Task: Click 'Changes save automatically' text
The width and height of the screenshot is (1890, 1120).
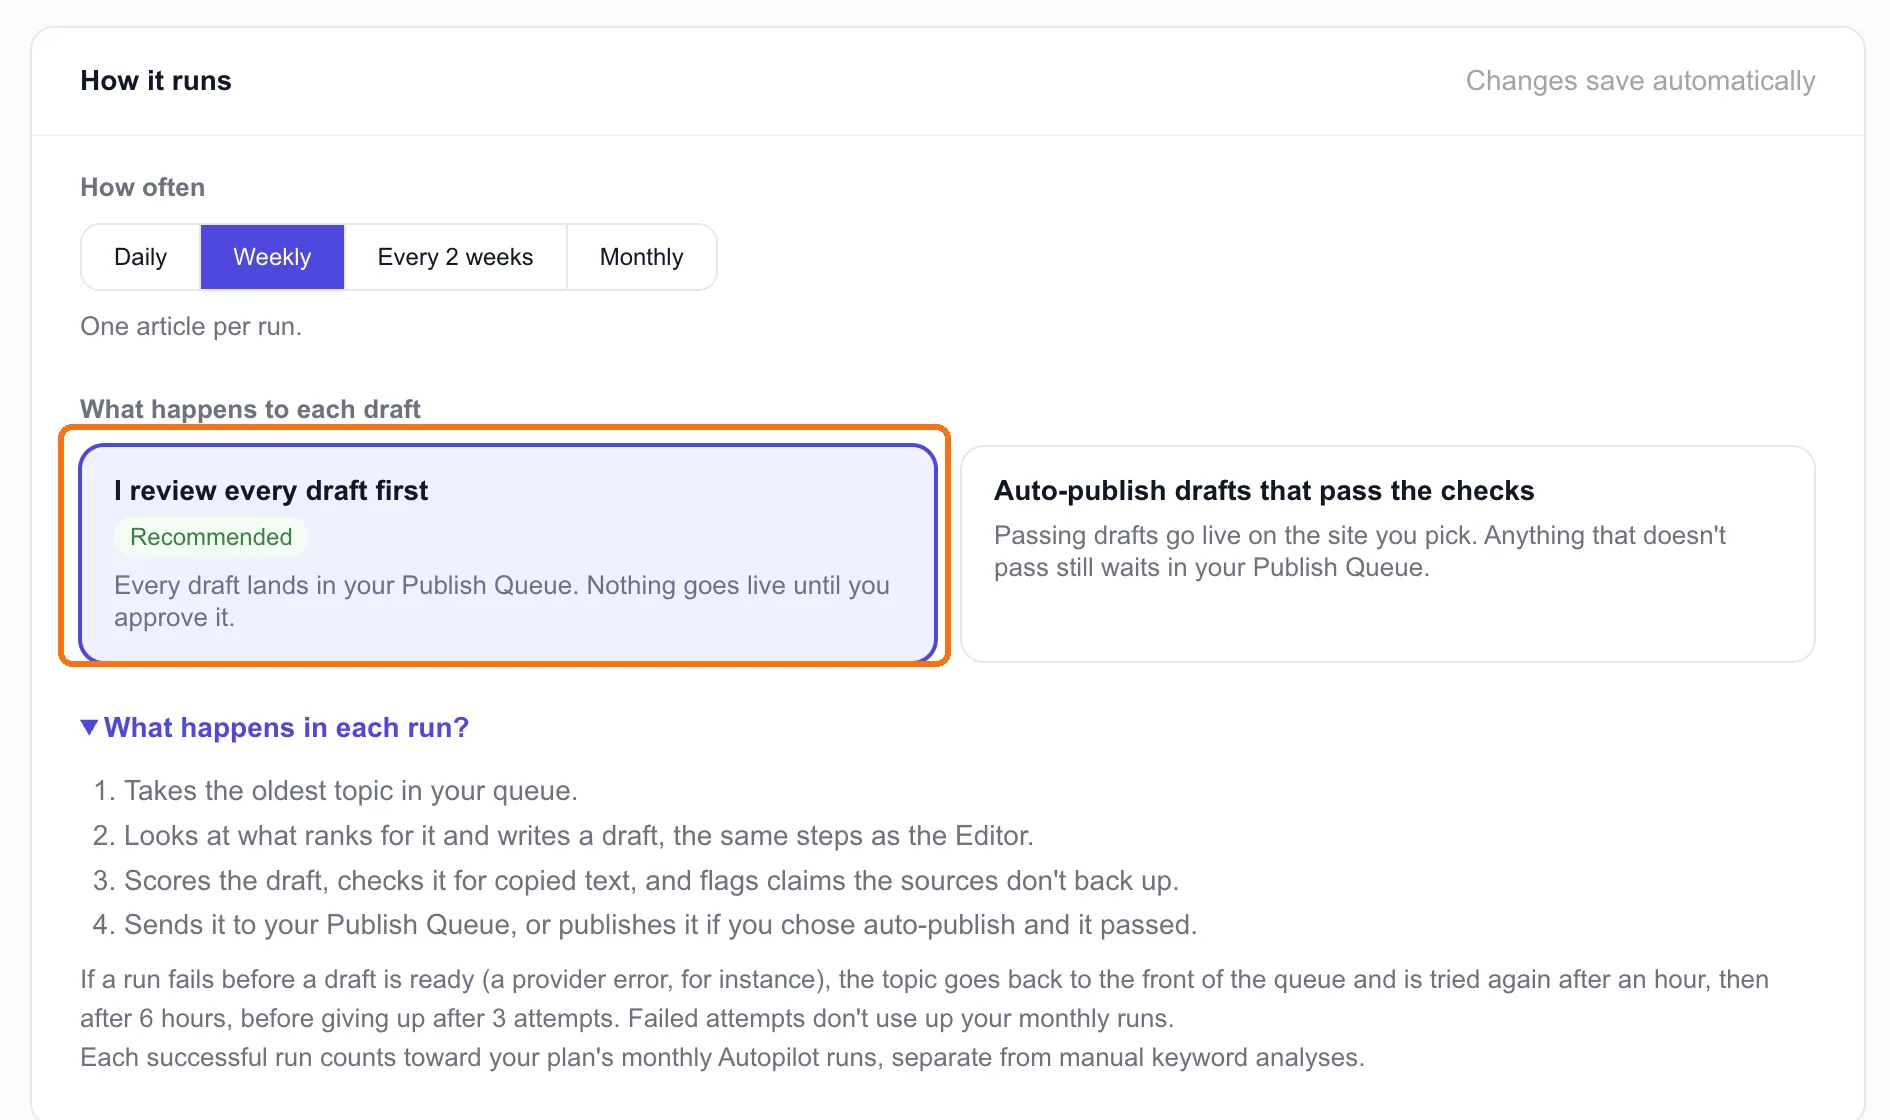Action: 1640,81
